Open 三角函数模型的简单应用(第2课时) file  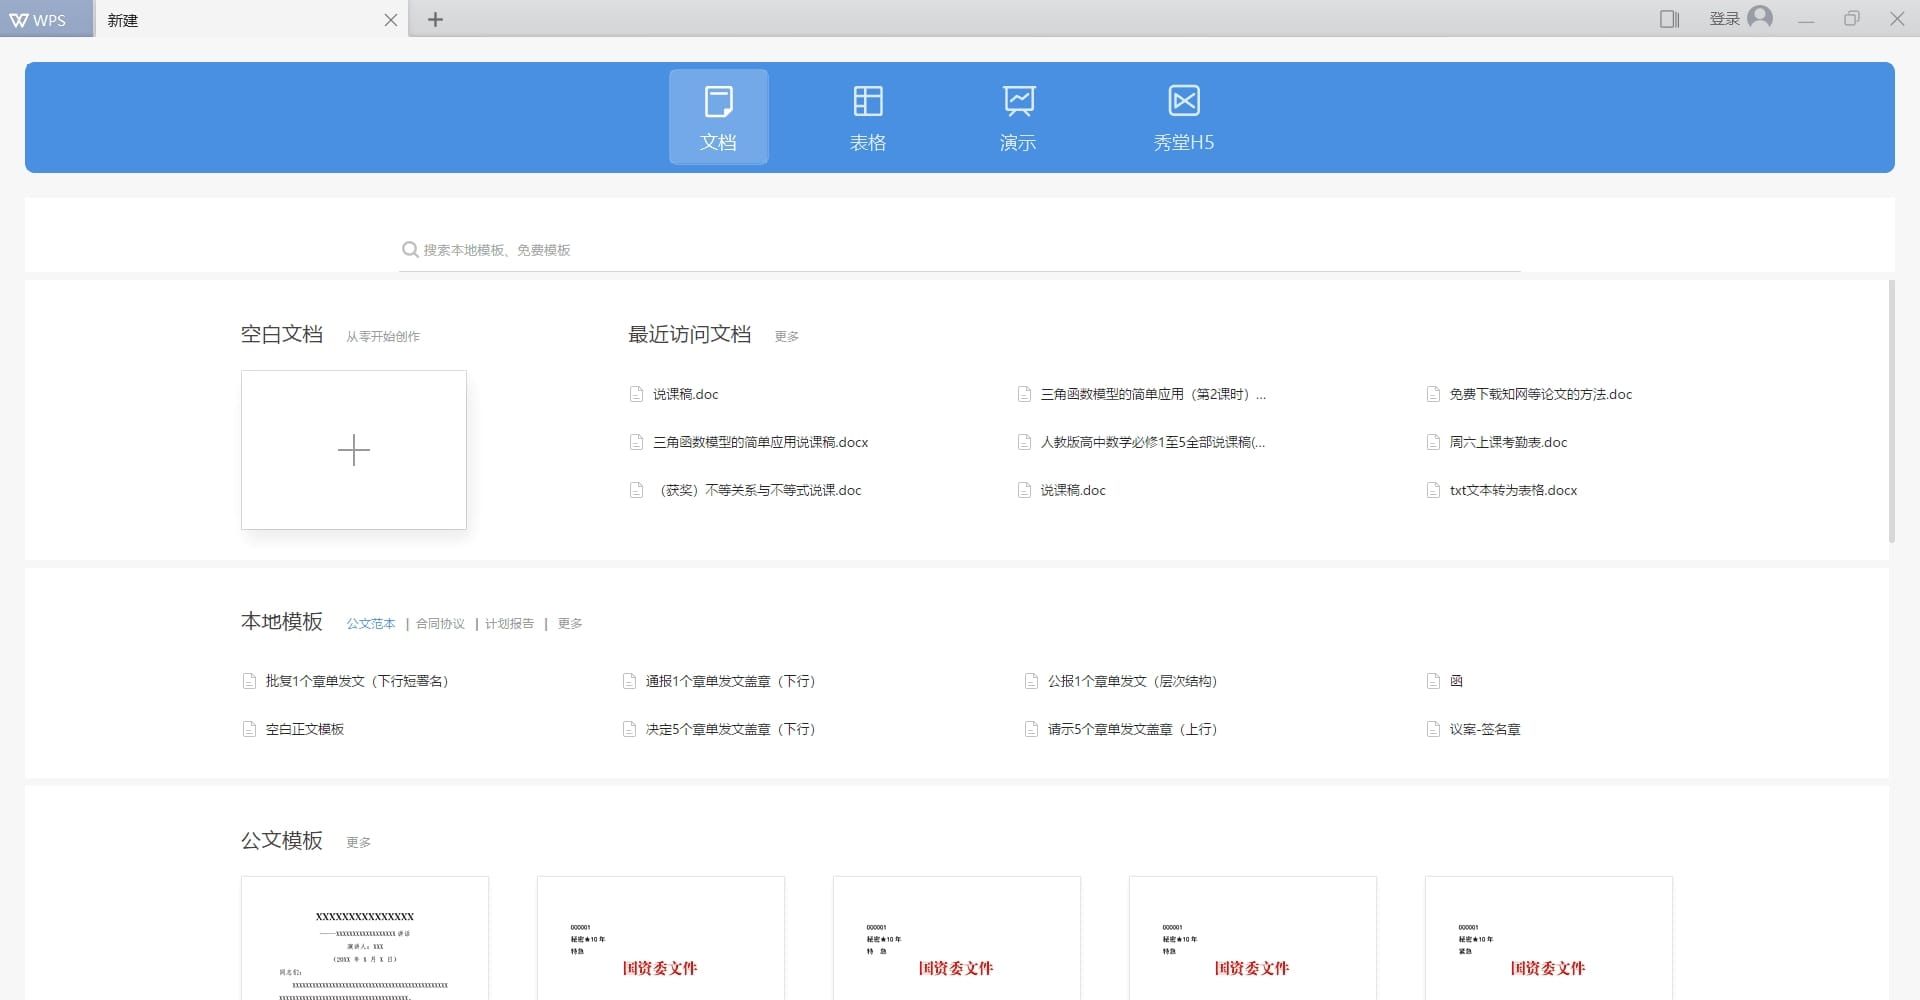1153,394
